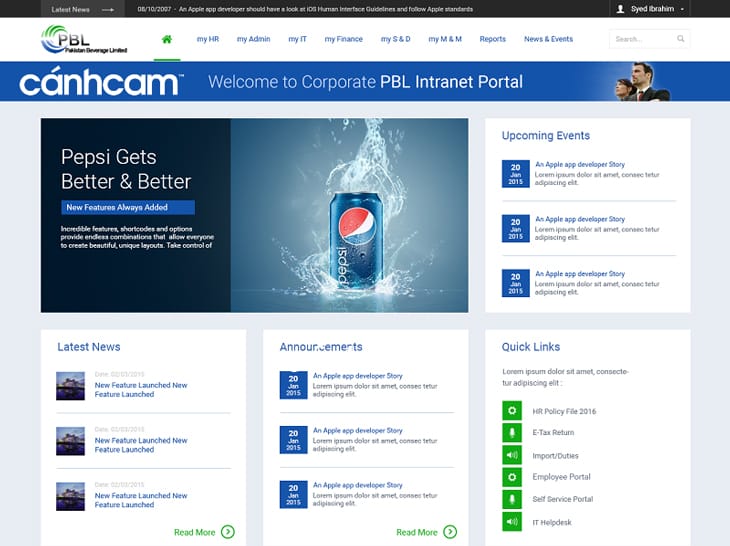Open first New Feature Launched news link
The image size is (730, 546).
pyautogui.click(x=141, y=390)
